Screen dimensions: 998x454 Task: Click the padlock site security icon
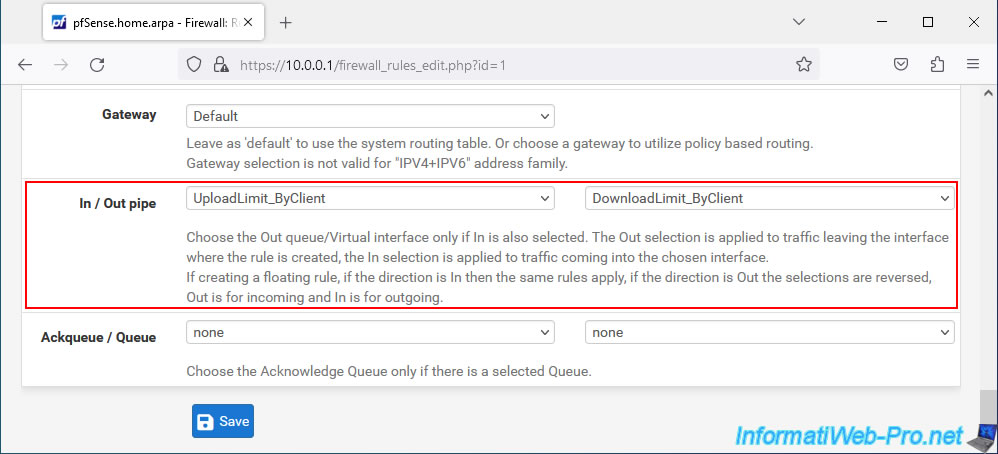220,64
